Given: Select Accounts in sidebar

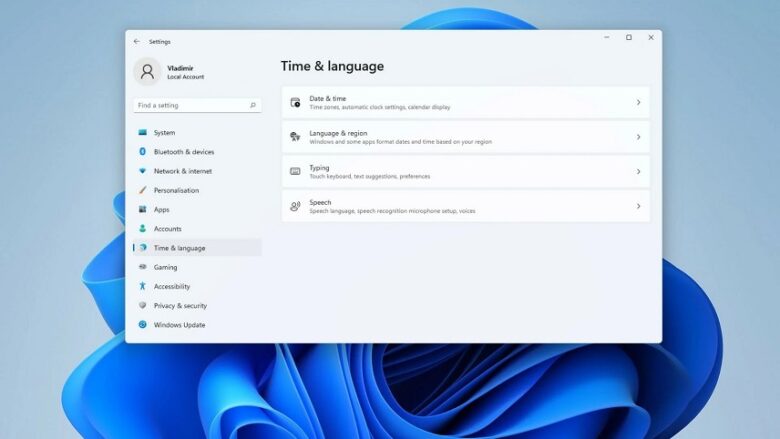Looking at the screenshot, I should click(x=197, y=229).
